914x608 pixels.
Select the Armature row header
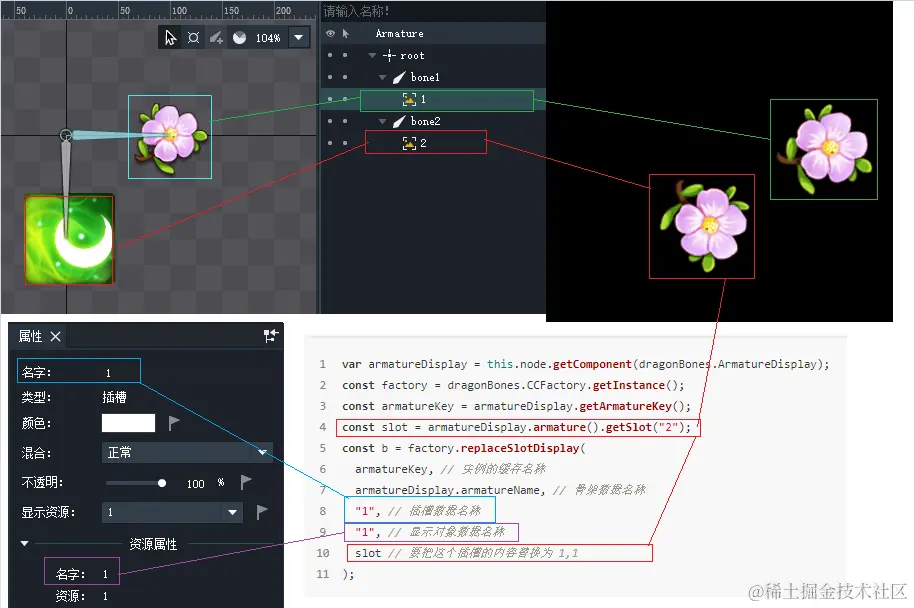tap(399, 33)
